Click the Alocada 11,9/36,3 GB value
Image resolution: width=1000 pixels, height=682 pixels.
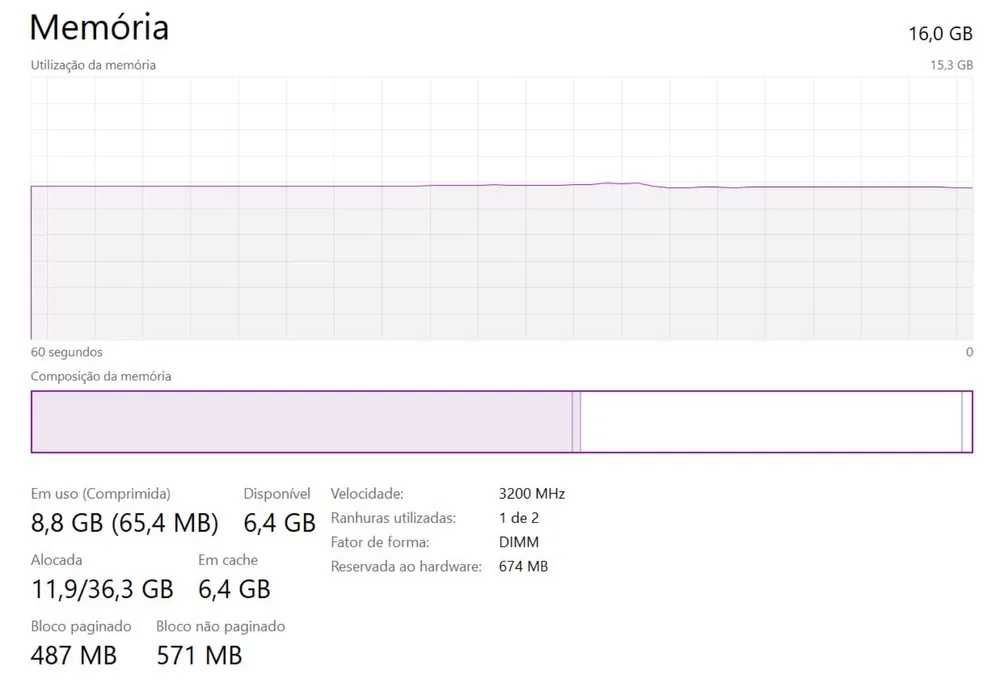click(x=102, y=589)
